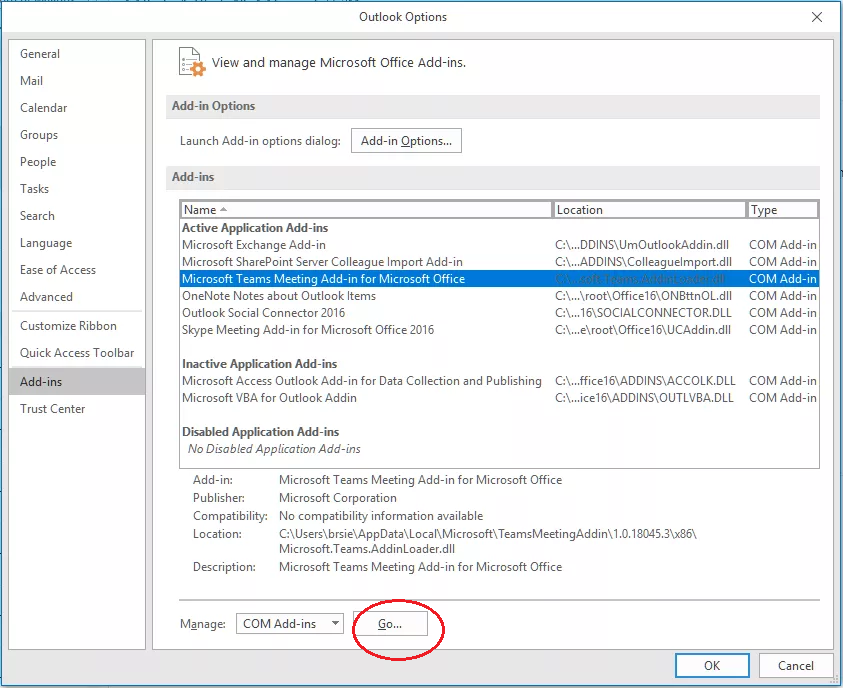Click the Go... button
The image size is (843, 688).
390,624
